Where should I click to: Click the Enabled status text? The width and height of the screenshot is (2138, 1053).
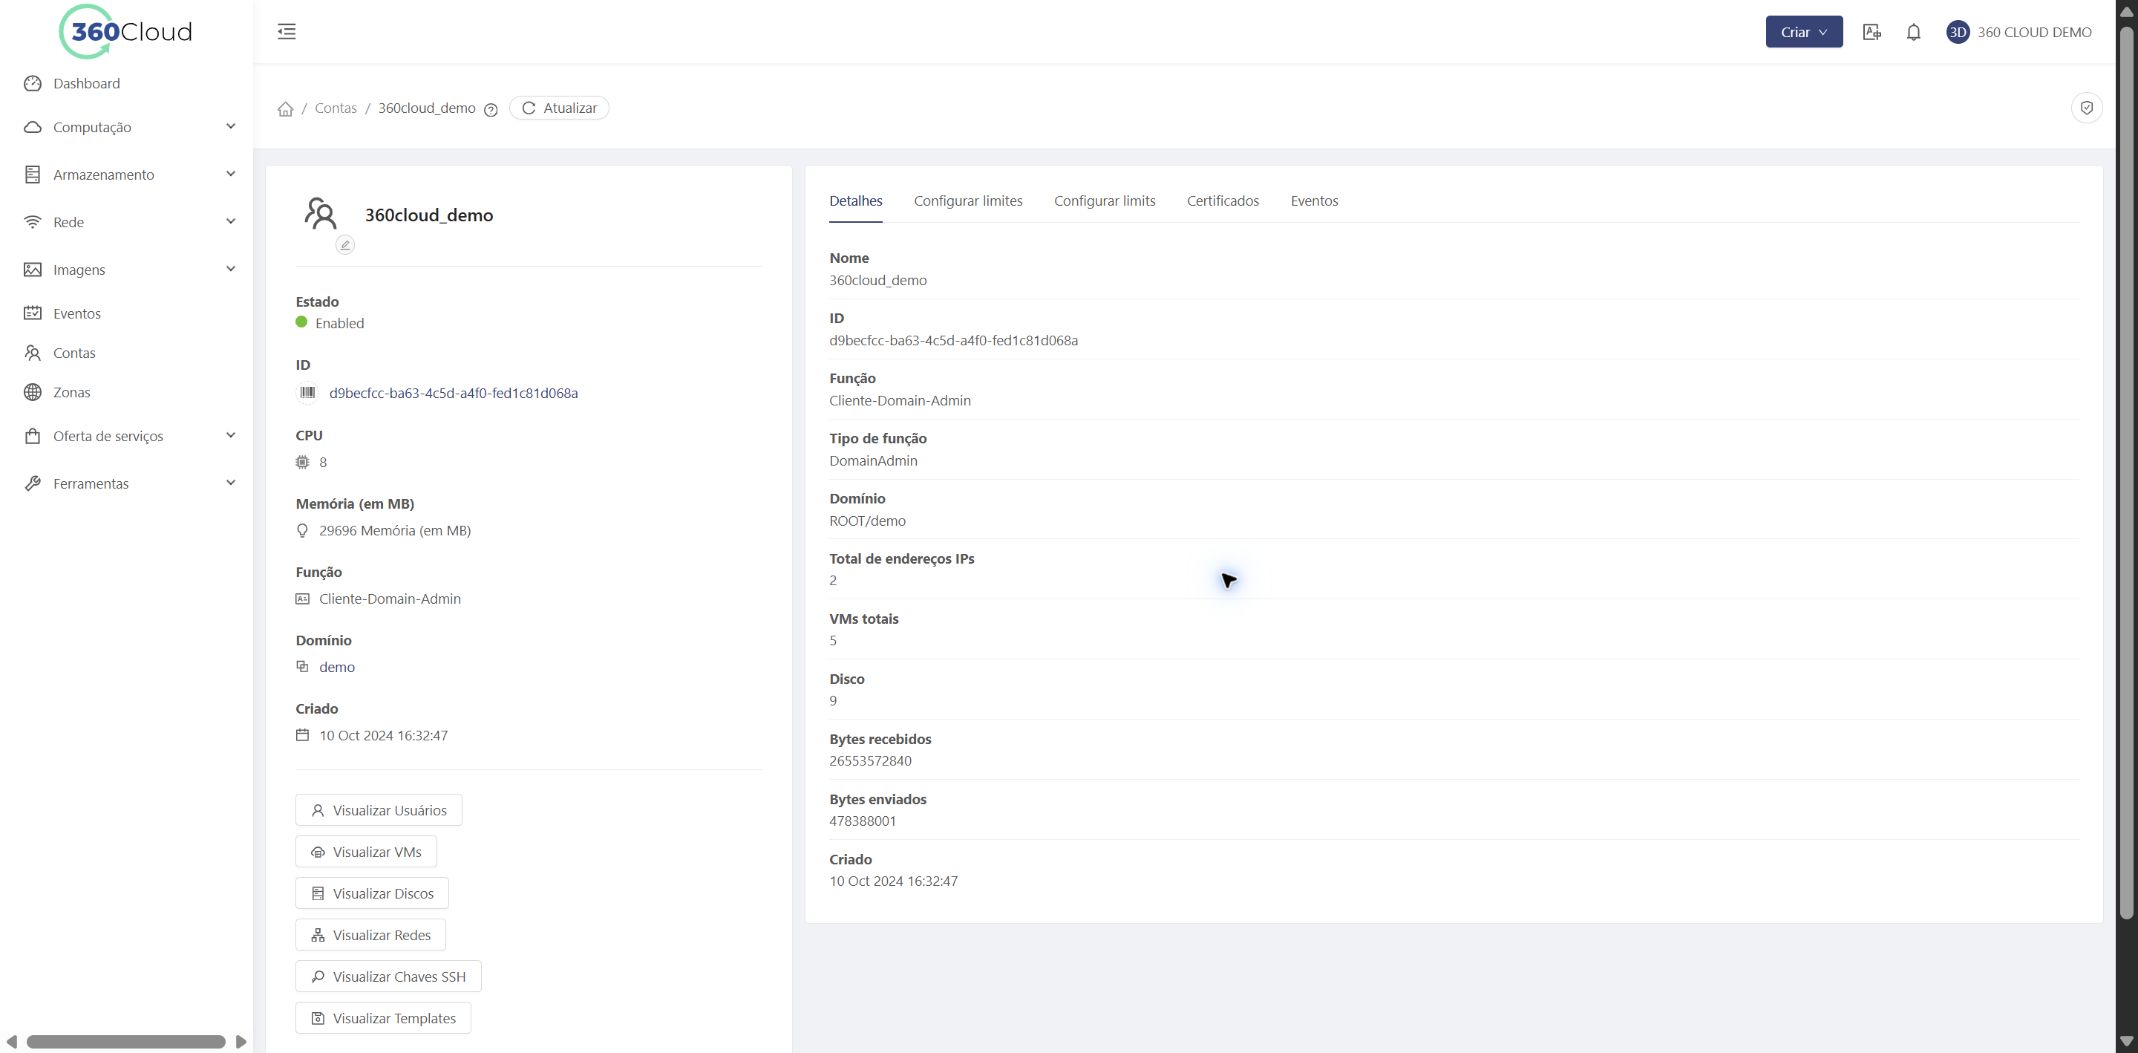pyautogui.click(x=339, y=323)
